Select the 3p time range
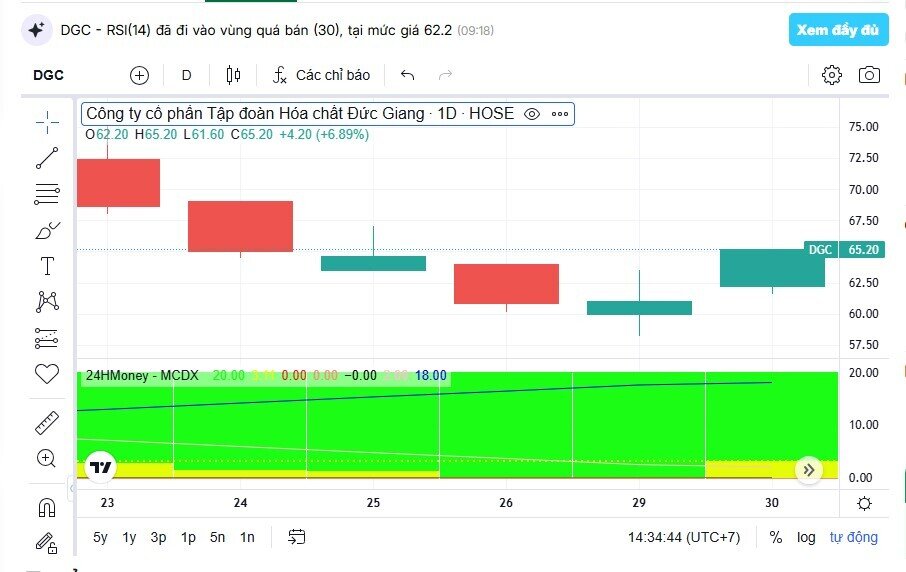Viewport: 906px width, 572px height. (158, 537)
